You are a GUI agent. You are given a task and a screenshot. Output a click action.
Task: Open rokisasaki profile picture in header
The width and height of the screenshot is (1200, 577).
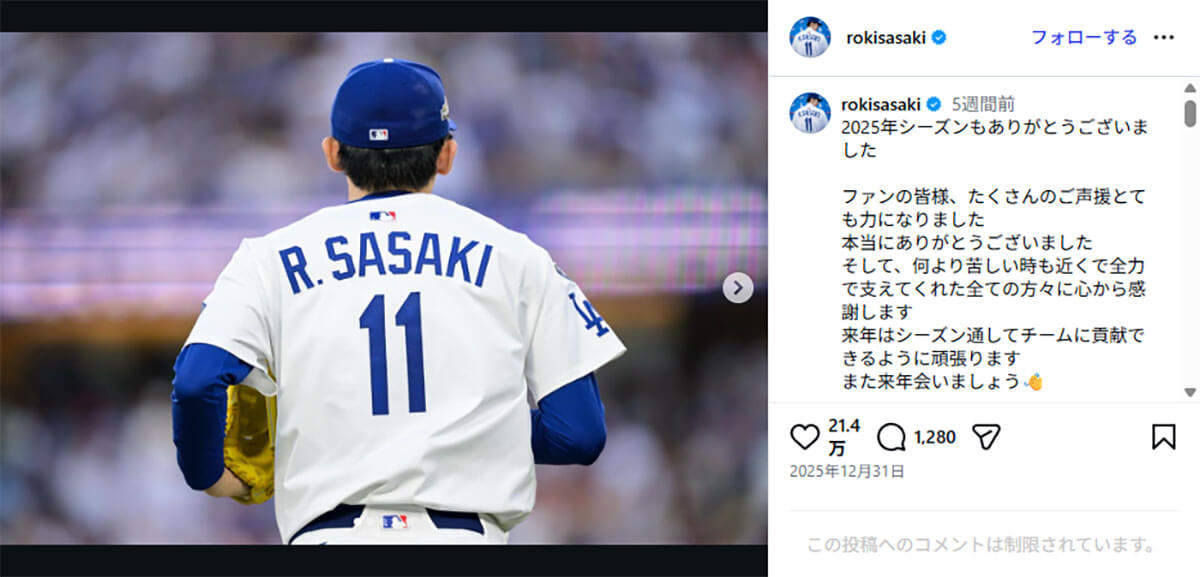pos(810,37)
